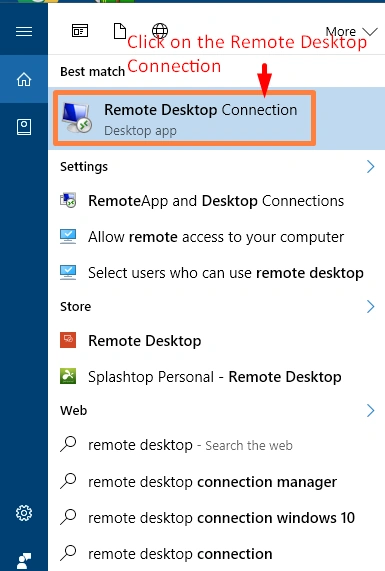385x571 pixels.
Task: Click the RemoteApp and Desktop Connections icon
Action: tap(68, 201)
